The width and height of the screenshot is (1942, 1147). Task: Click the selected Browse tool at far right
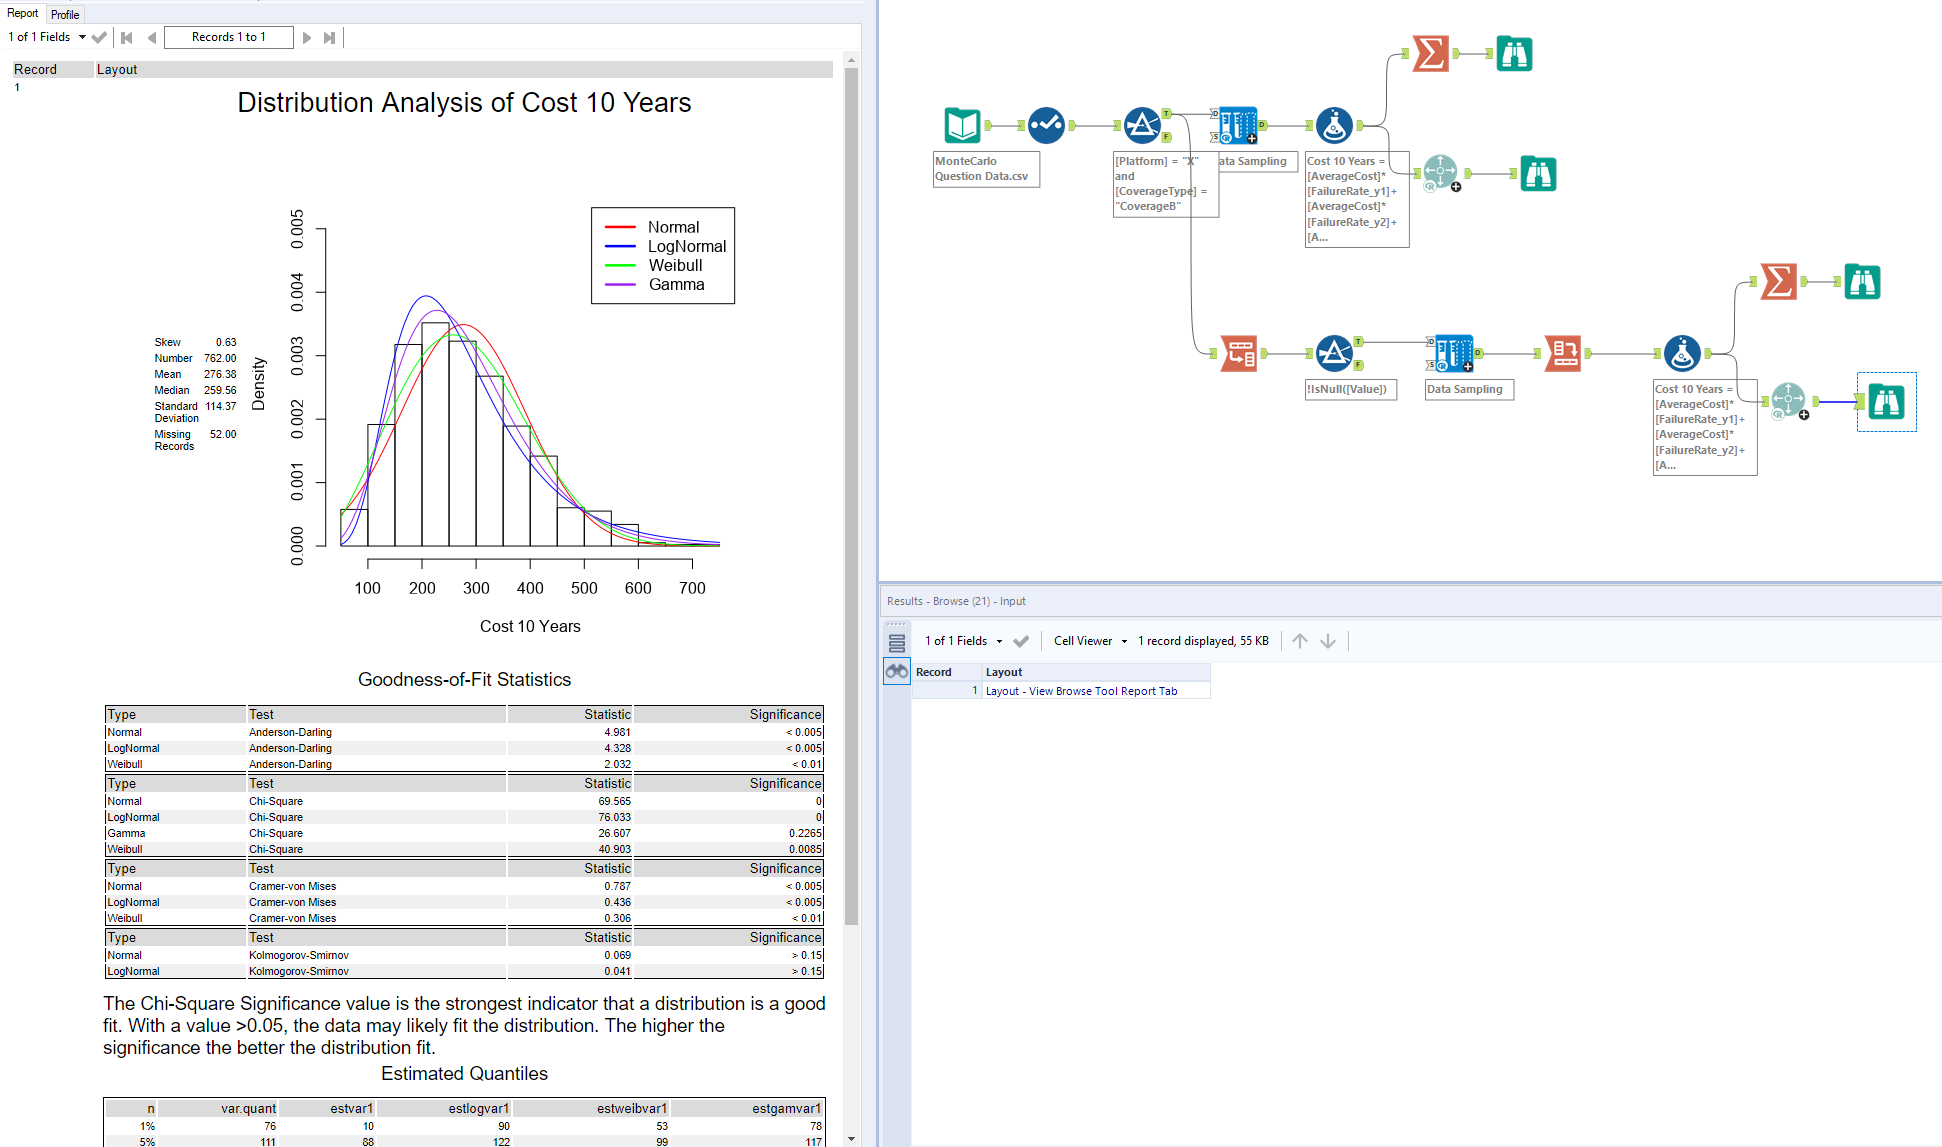click(1886, 401)
